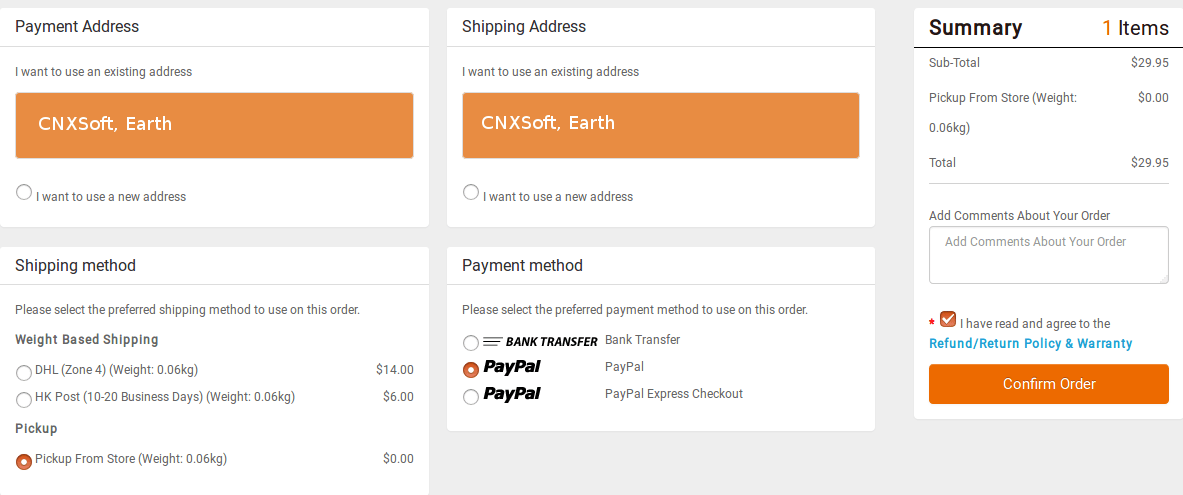
Task: Select the PayPal payment radio button
Action: coord(471,370)
